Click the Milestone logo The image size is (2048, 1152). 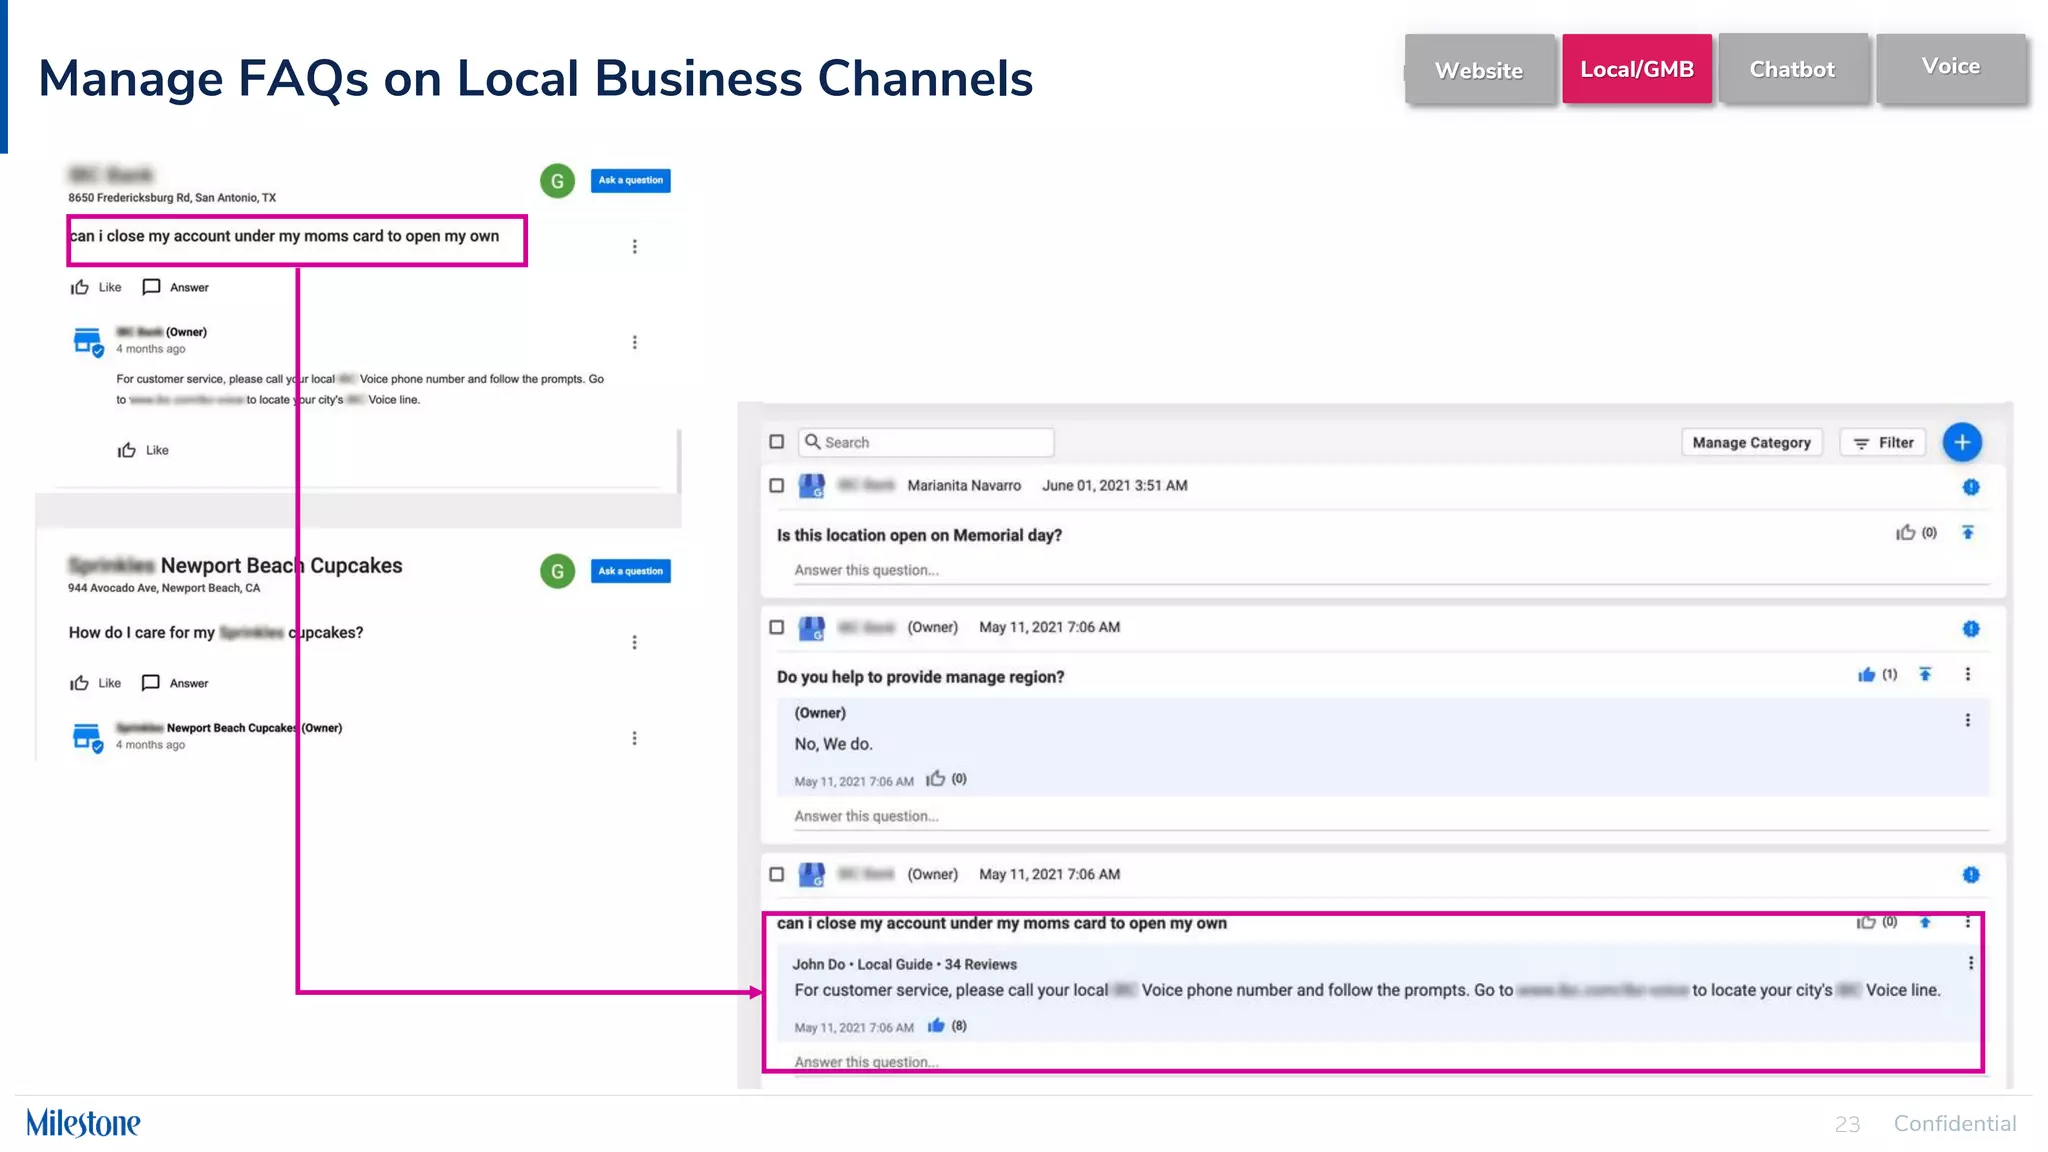click(x=84, y=1123)
